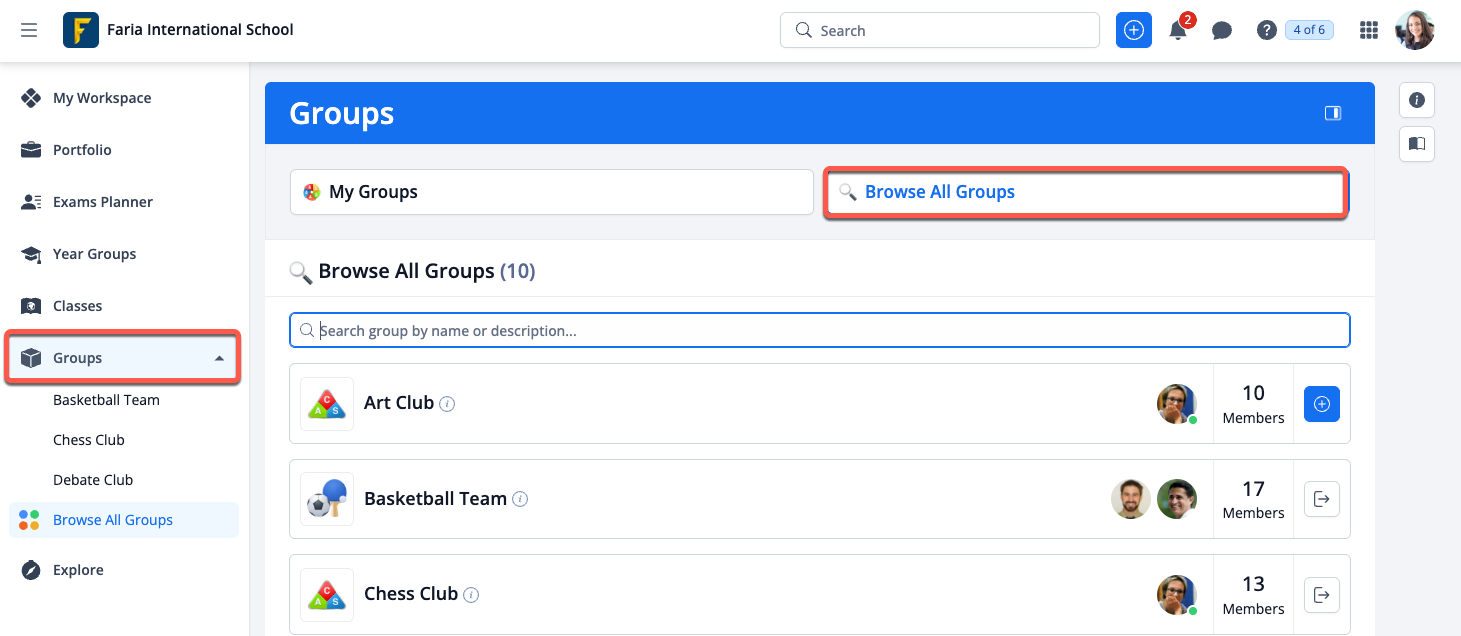Open the user profile avatar menu
Viewport: 1461px width, 636px height.
(x=1415, y=30)
